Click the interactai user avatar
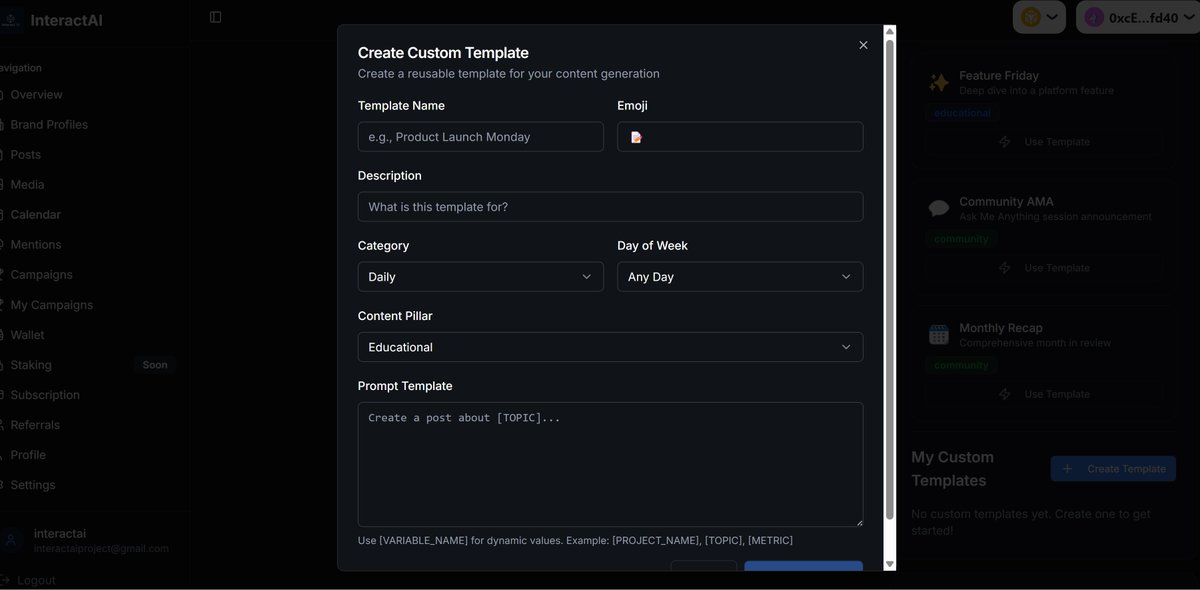This screenshot has height=590, width=1200. point(11,541)
